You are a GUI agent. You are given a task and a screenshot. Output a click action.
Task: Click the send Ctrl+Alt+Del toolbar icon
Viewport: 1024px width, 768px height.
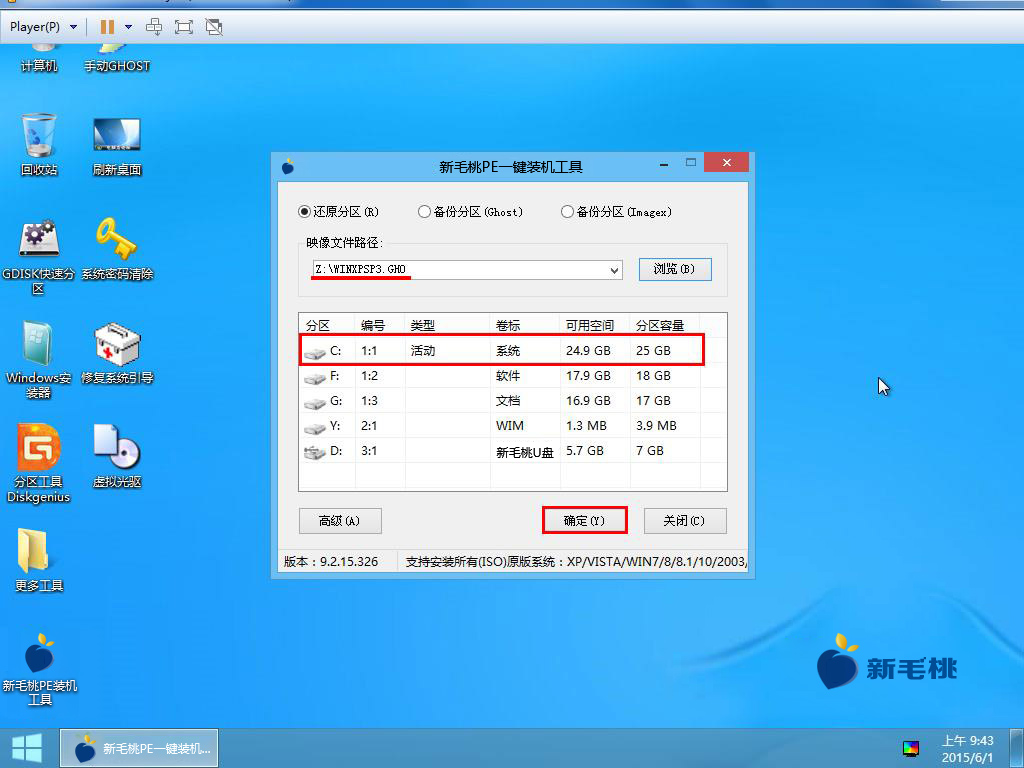(154, 27)
